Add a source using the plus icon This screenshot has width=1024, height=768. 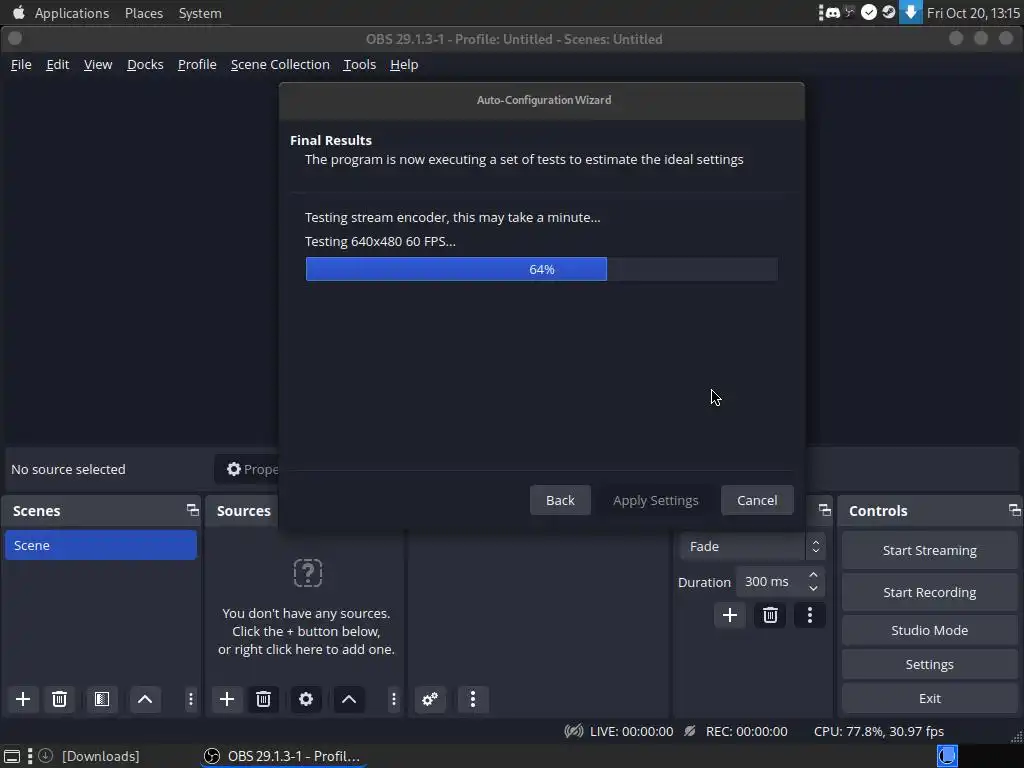227,699
